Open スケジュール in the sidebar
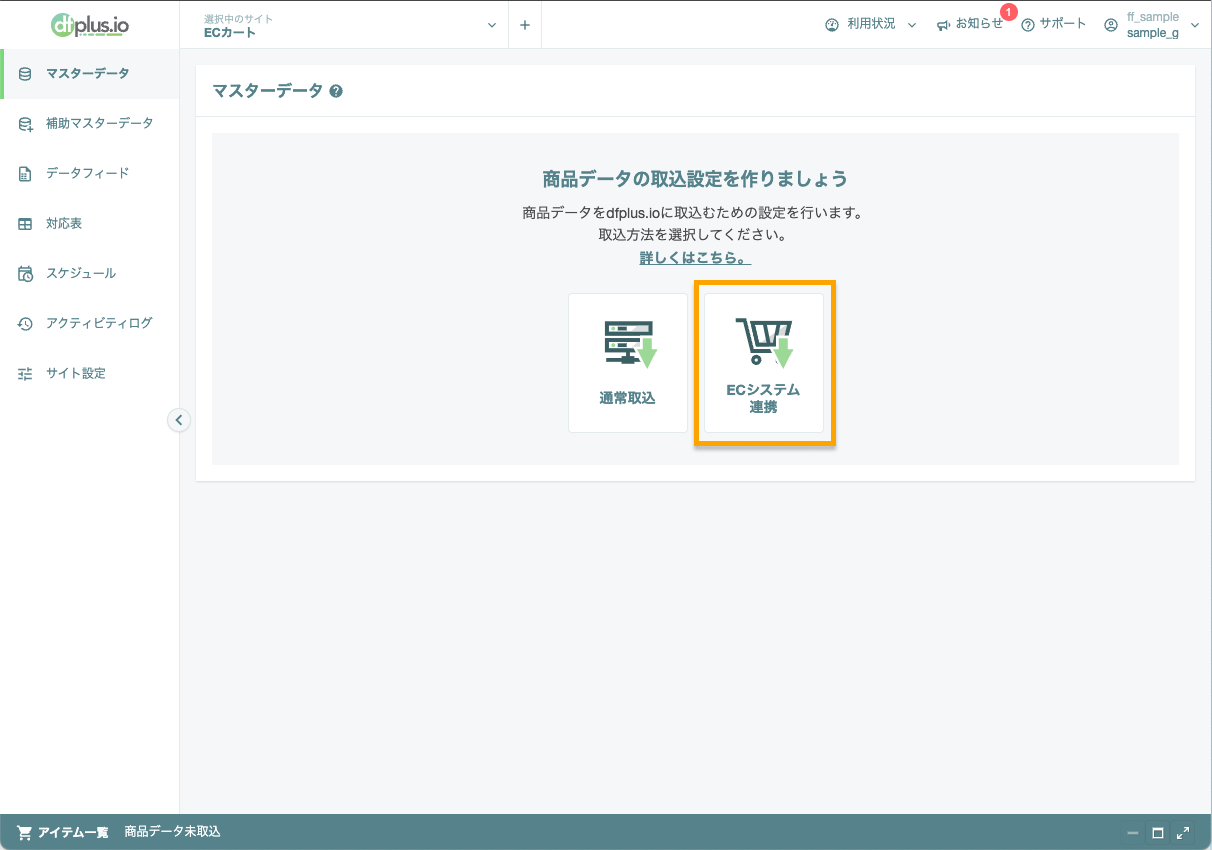1212x850 pixels. tap(89, 273)
